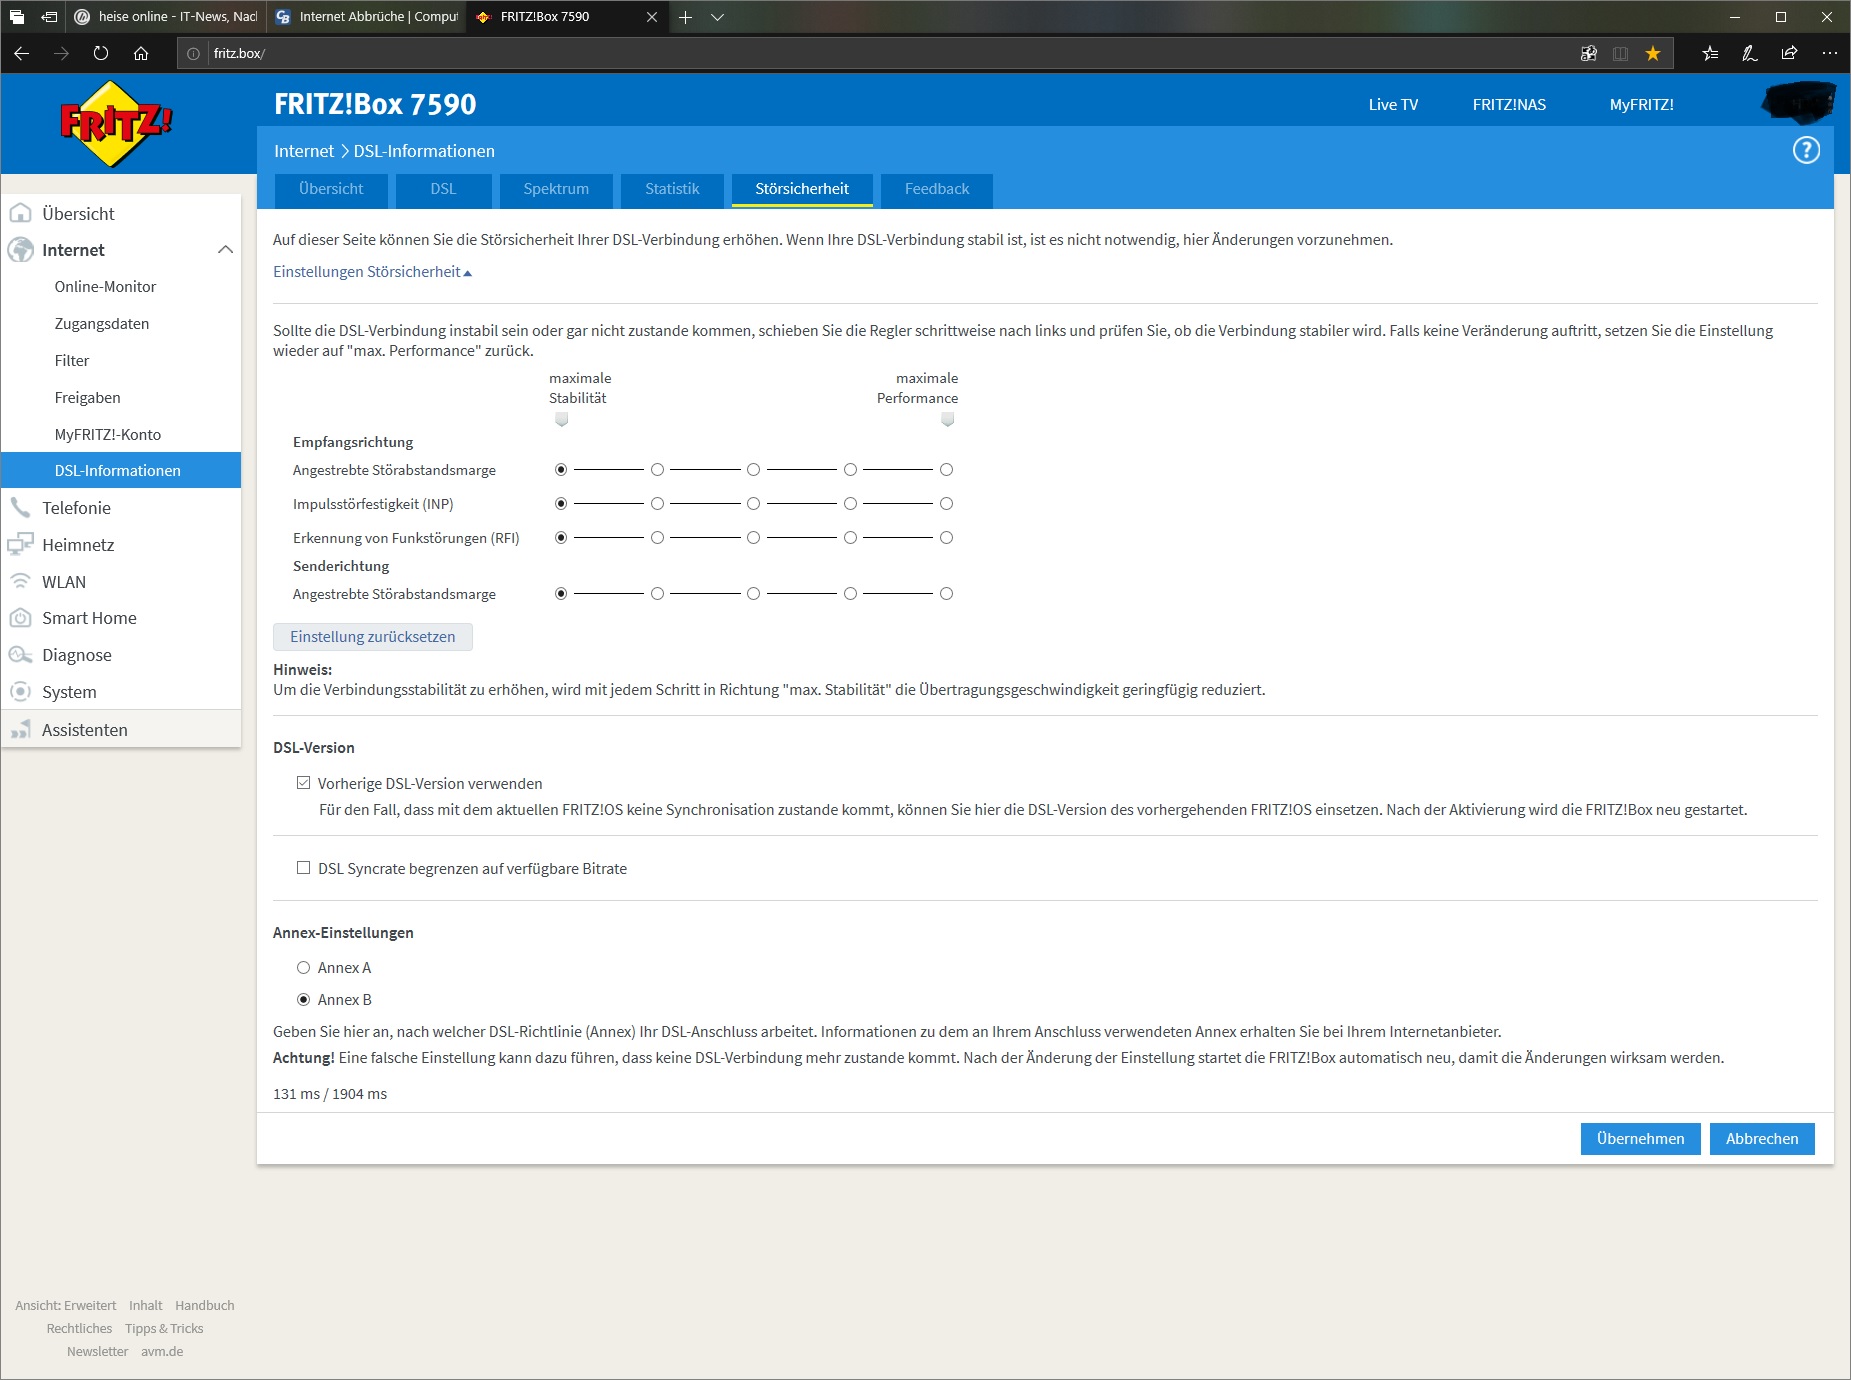Viewport: 1851px width, 1380px height.
Task: Open FRITZ!NAS link
Action: 1509,104
